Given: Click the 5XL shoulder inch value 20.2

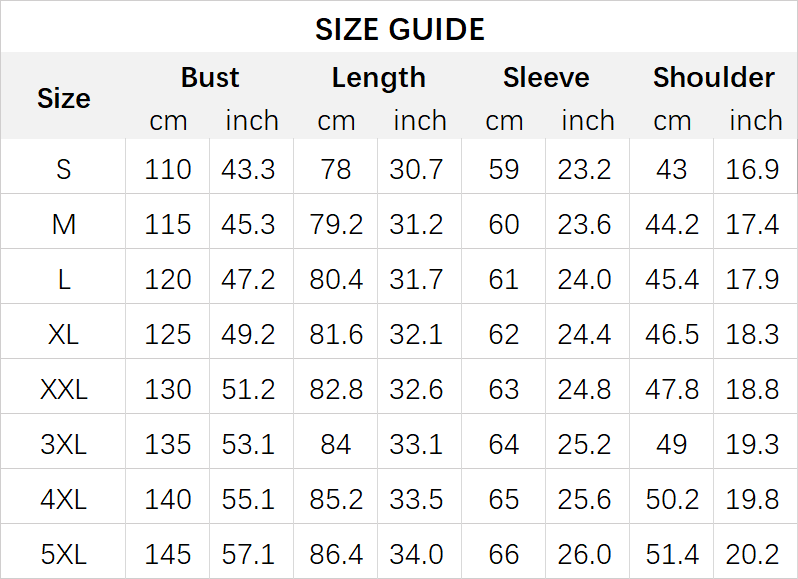Looking at the screenshot, I should click(x=752, y=554).
